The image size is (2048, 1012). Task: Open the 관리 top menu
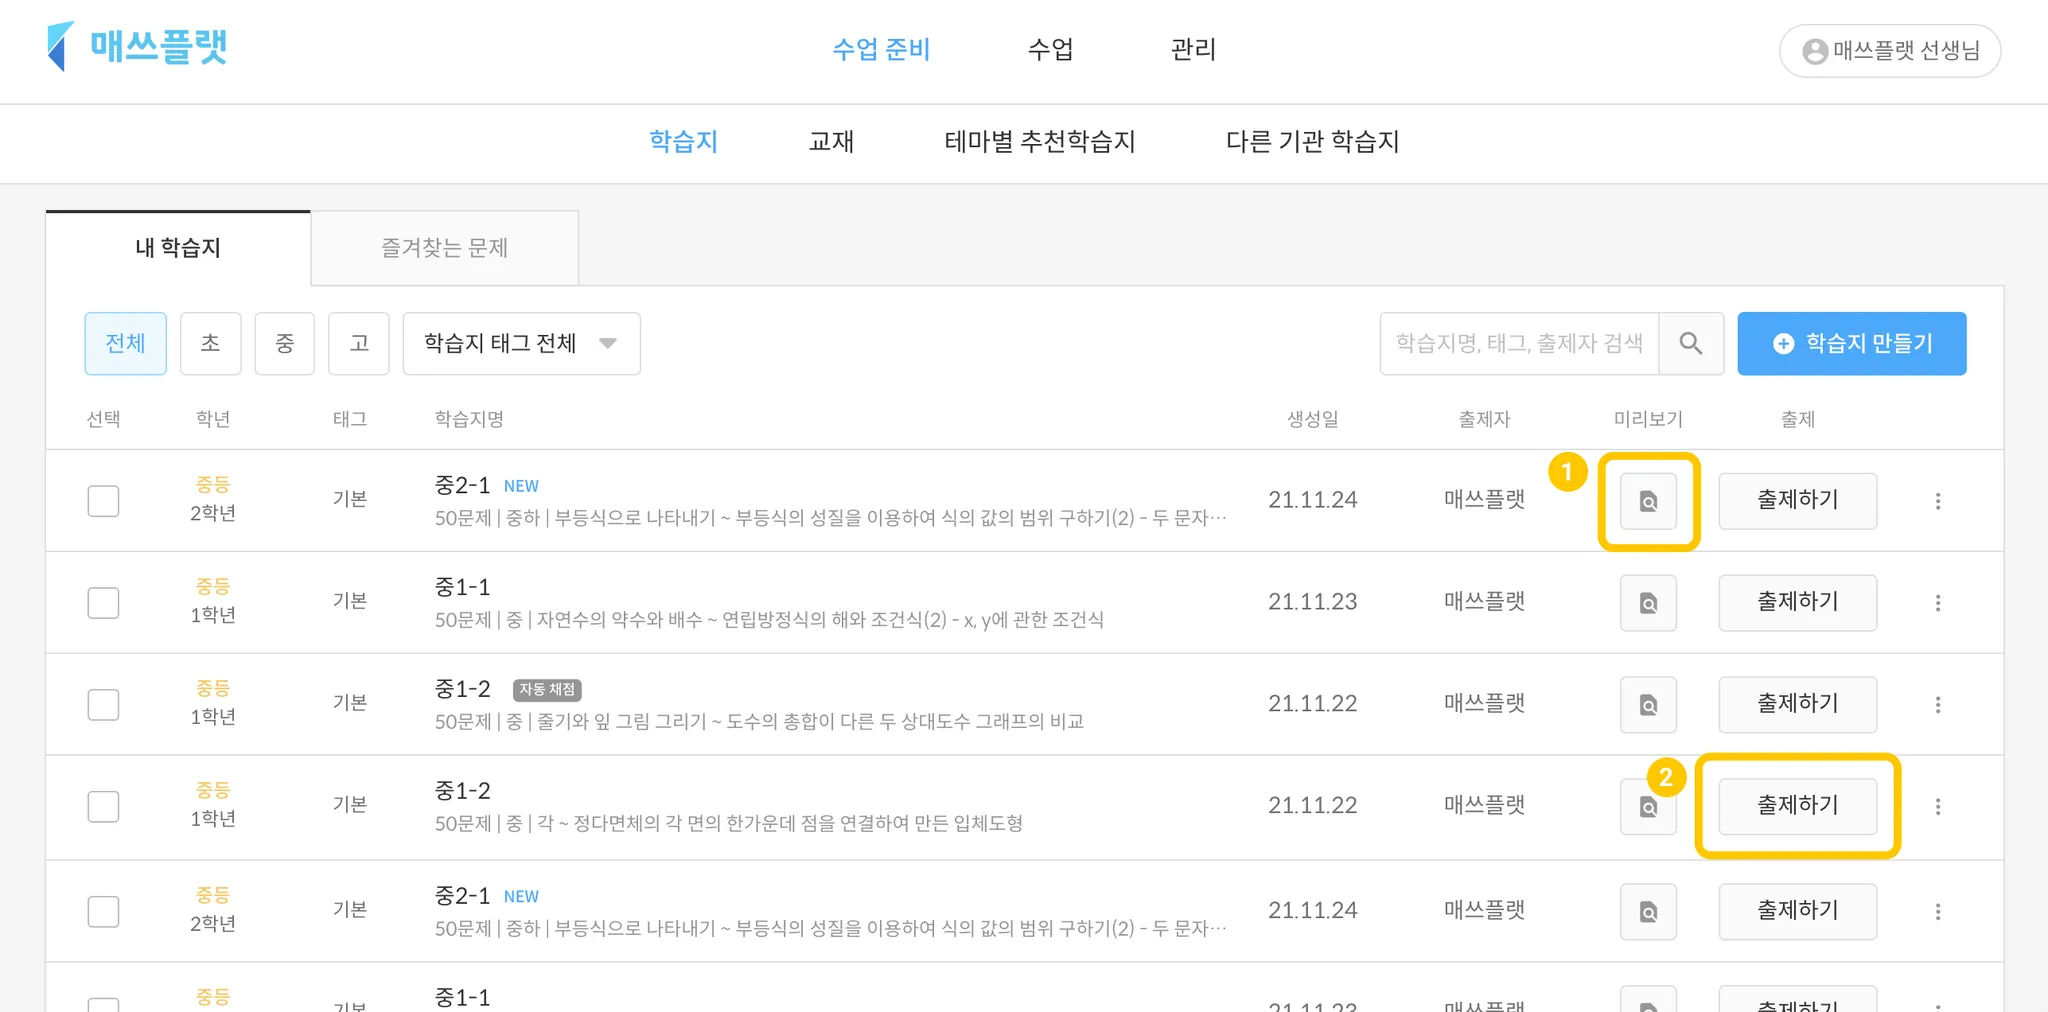(1193, 49)
